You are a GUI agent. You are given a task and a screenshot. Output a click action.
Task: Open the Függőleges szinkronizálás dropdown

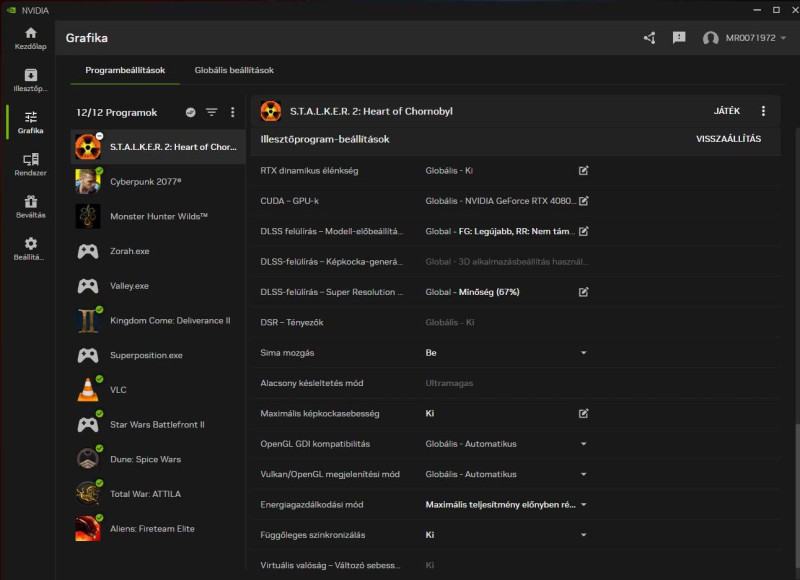(x=584, y=535)
